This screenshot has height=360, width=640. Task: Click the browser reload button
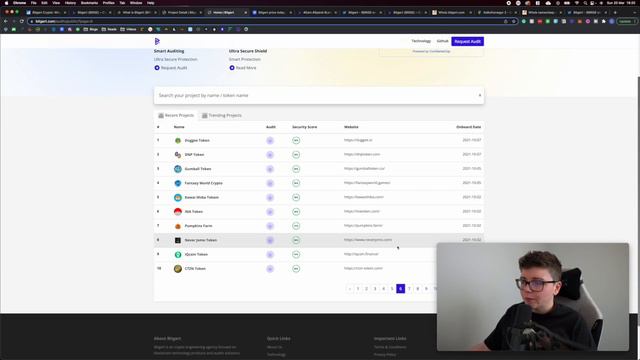(22, 21)
